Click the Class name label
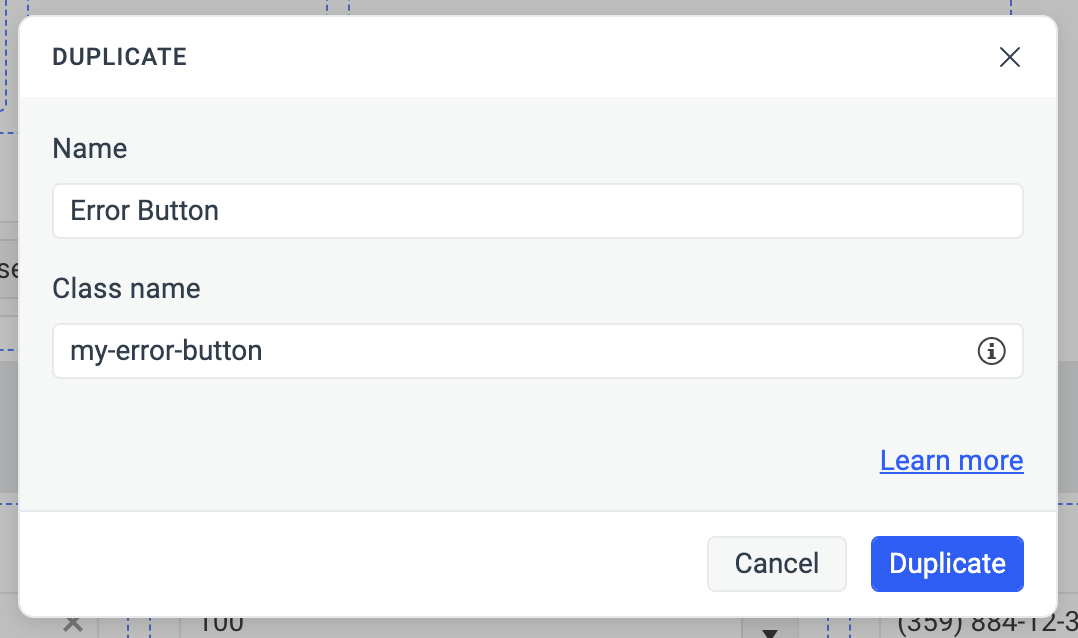Image resolution: width=1078 pixels, height=638 pixels. coord(126,288)
